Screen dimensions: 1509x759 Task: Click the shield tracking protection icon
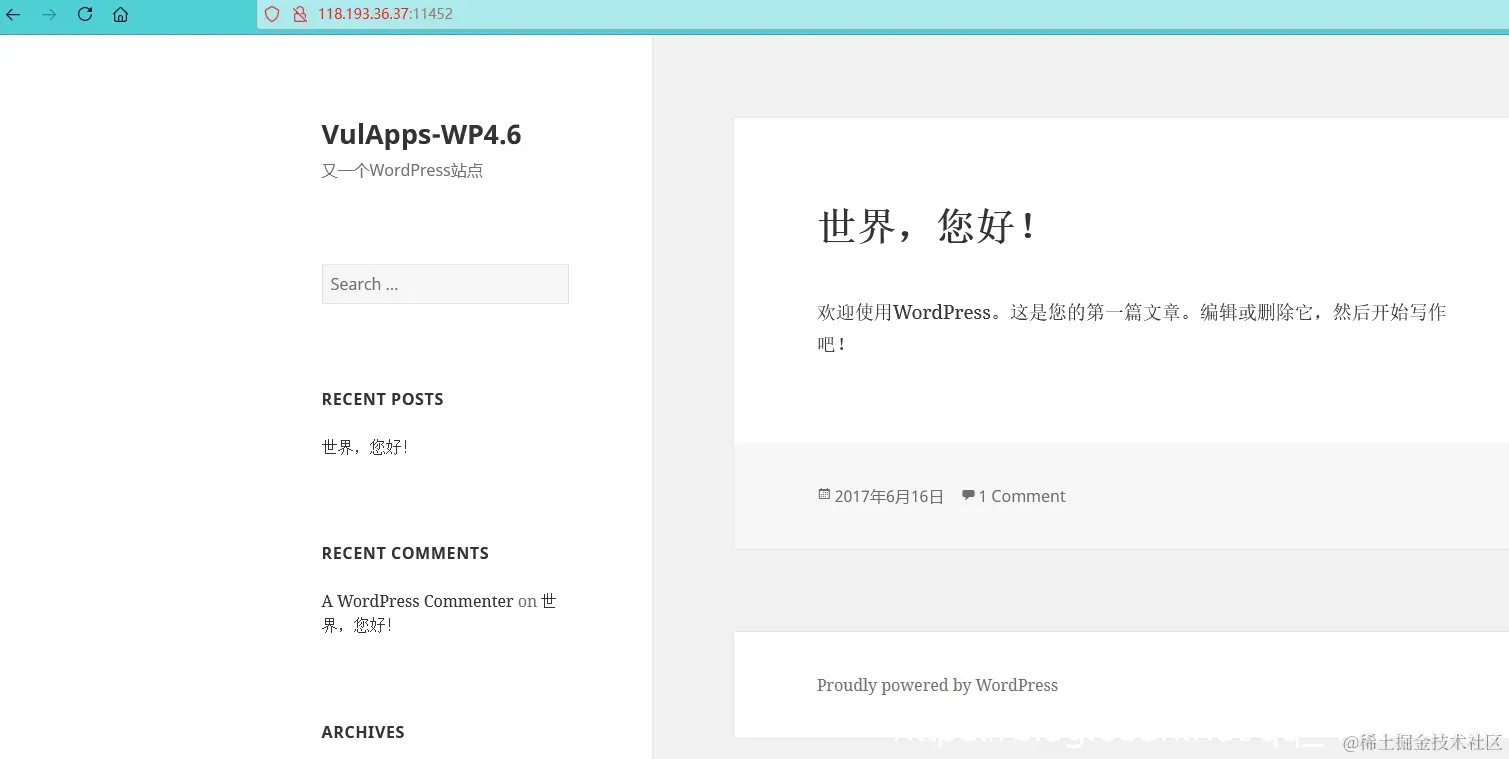click(x=272, y=15)
